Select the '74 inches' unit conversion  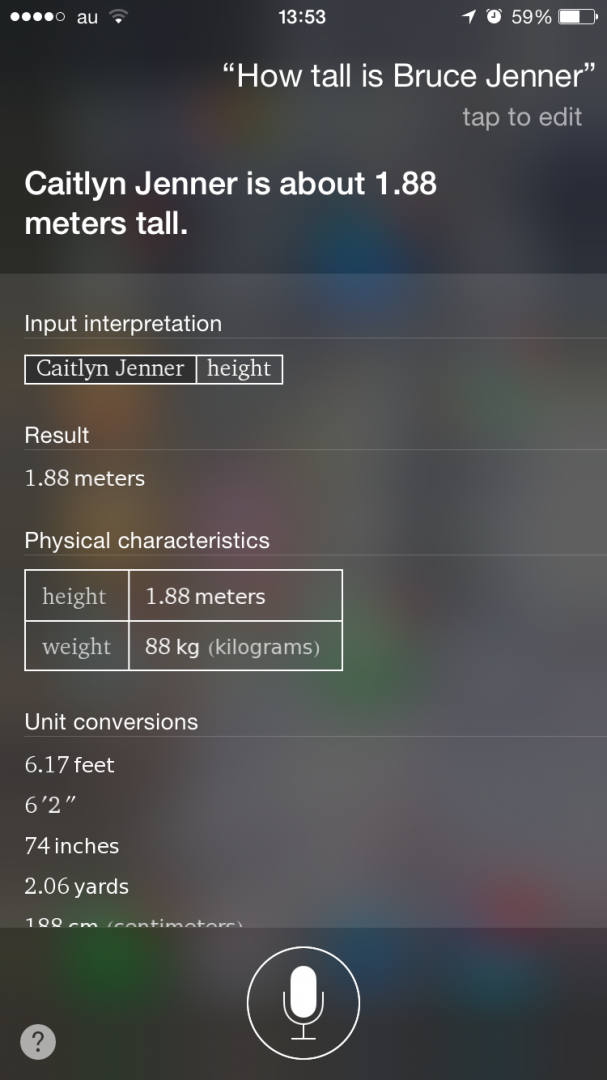(71, 846)
